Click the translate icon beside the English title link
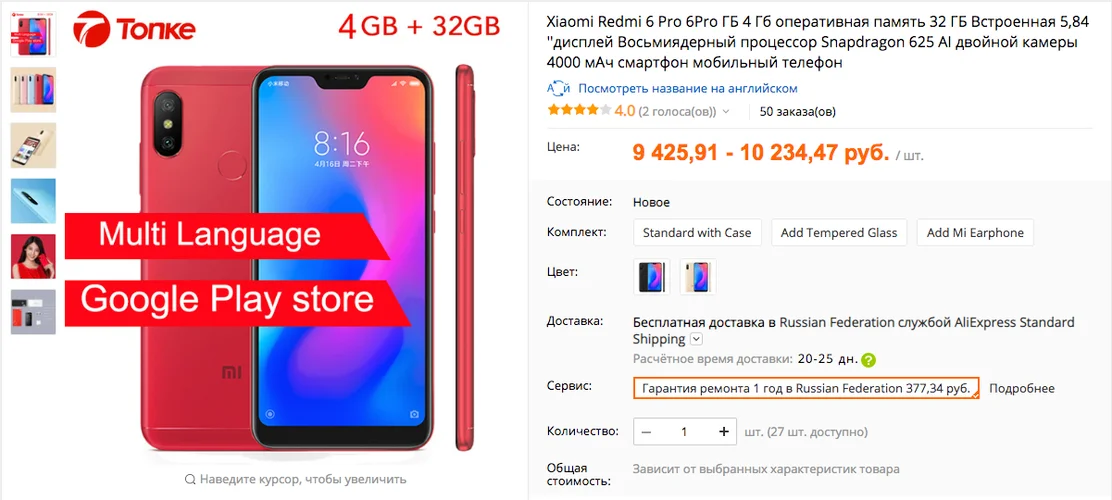Image resolution: width=1112 pixels, height=500 pixels. [x=559, y=89]
